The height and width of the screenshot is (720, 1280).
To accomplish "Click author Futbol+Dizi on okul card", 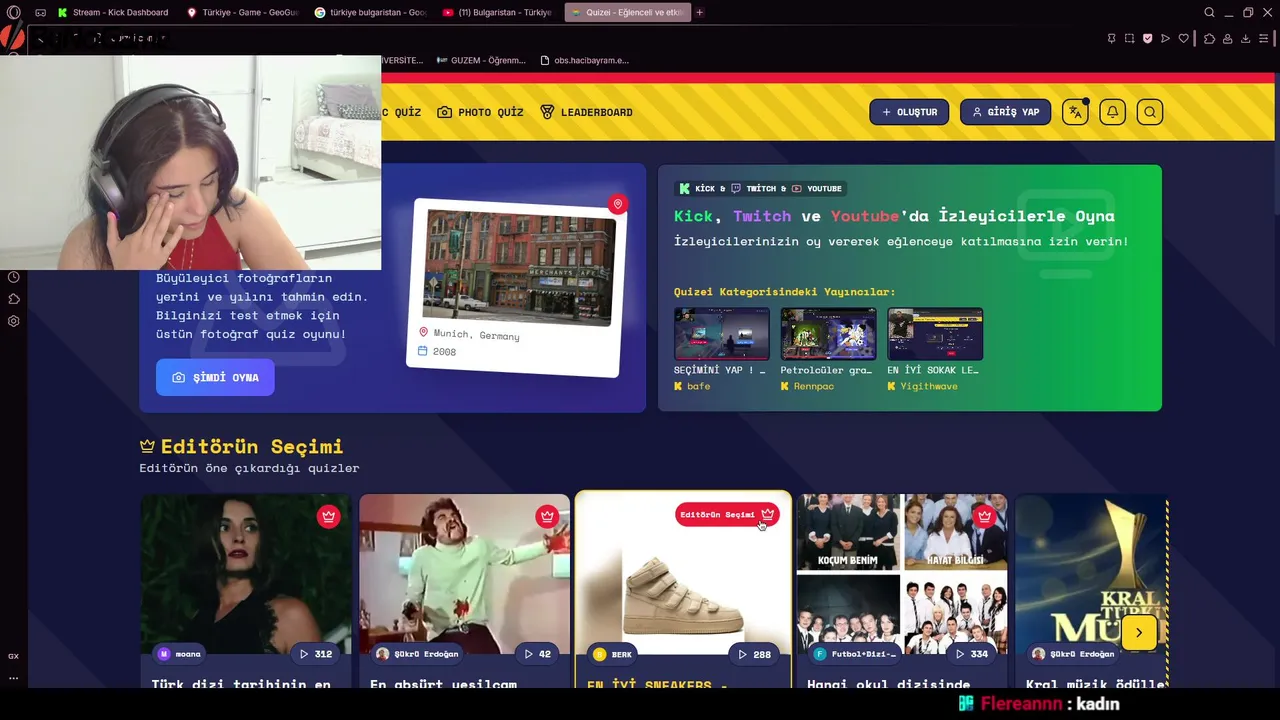I will point(856,654).
